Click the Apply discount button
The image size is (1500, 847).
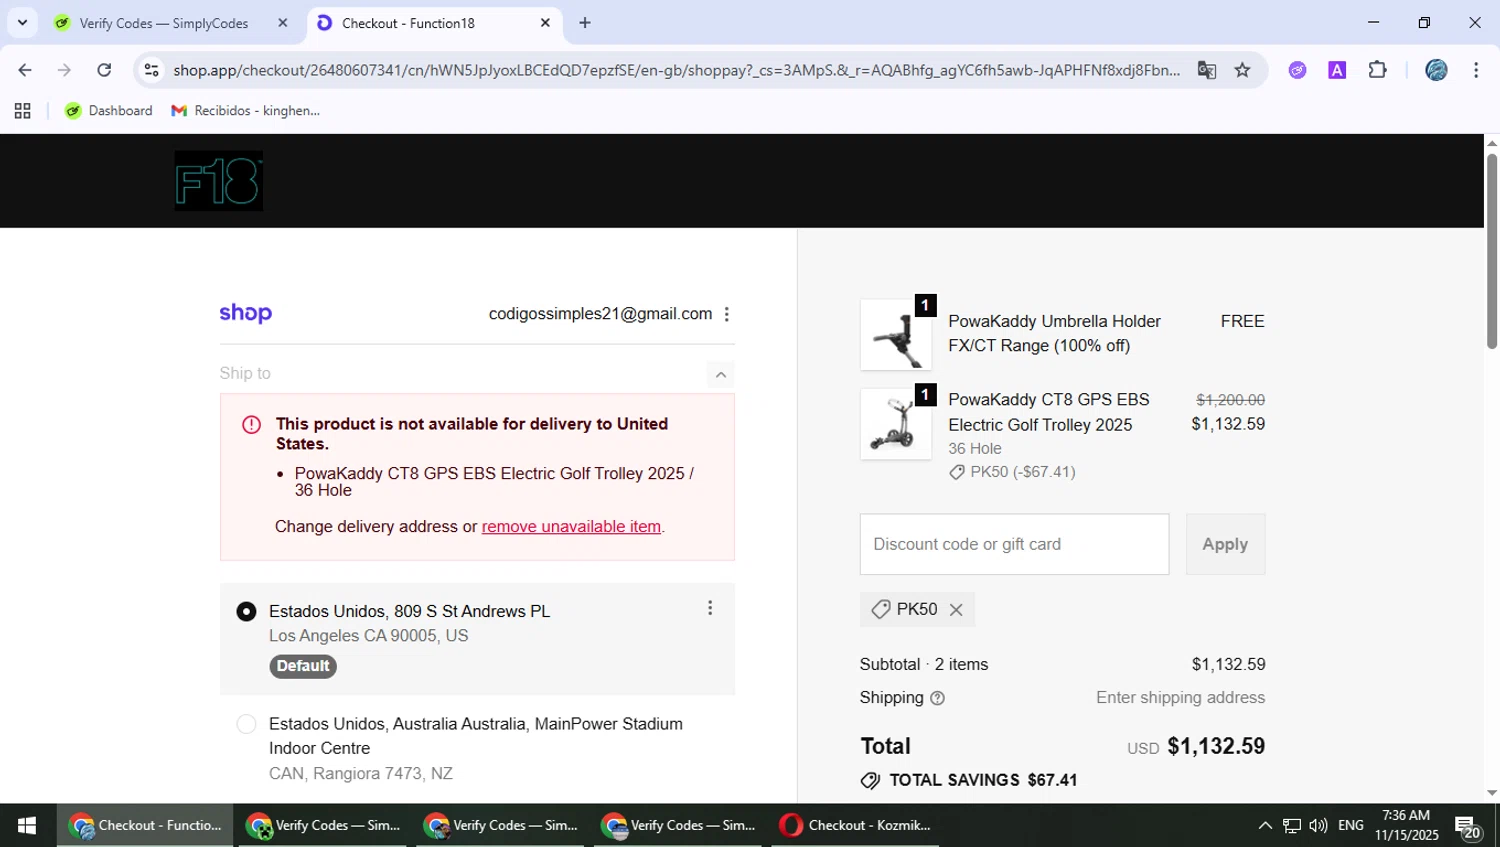point(1225,544)
